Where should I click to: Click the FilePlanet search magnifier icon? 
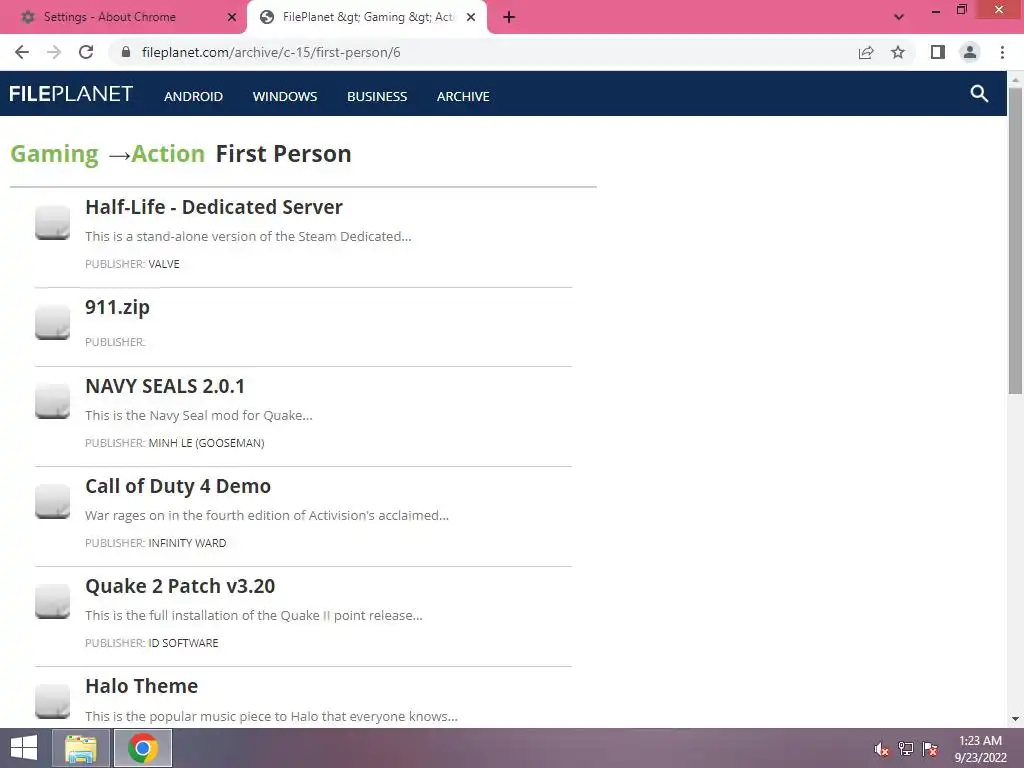[x=978, y=94]
